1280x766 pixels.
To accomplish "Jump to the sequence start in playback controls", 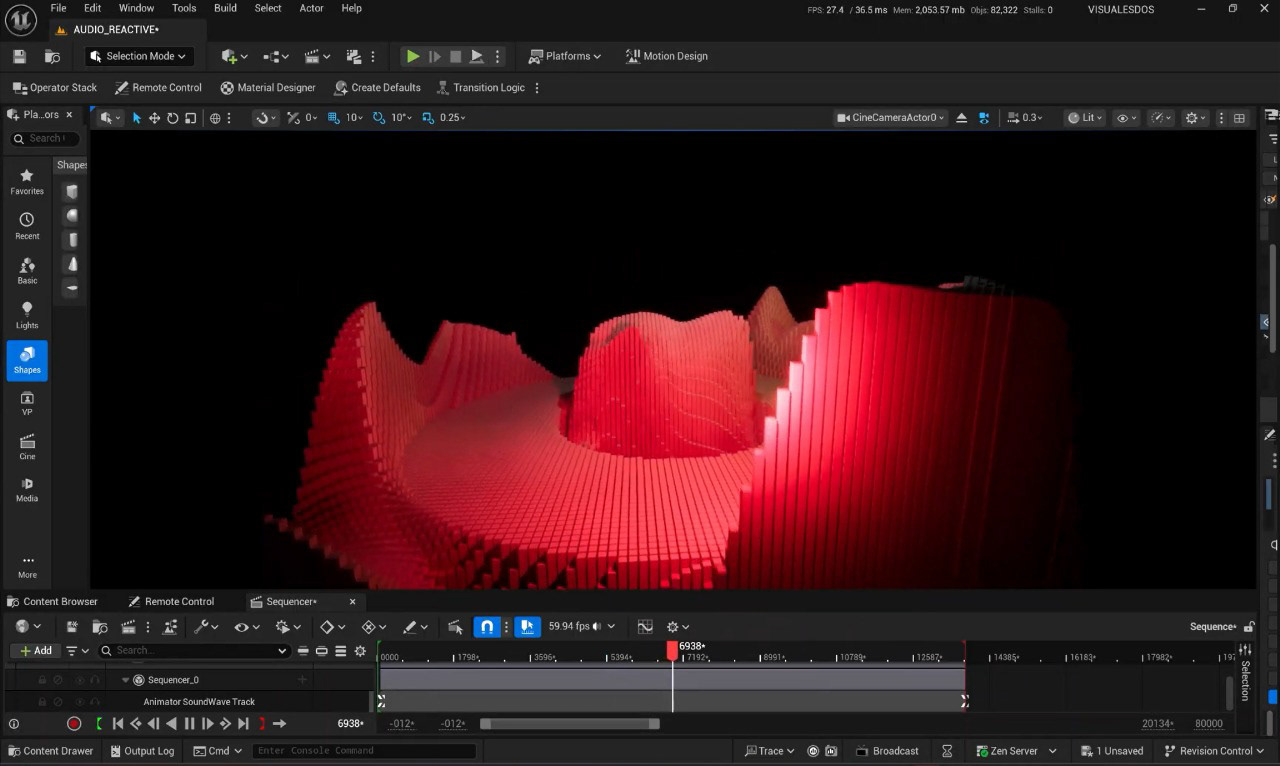I will [x=117, y=723].
